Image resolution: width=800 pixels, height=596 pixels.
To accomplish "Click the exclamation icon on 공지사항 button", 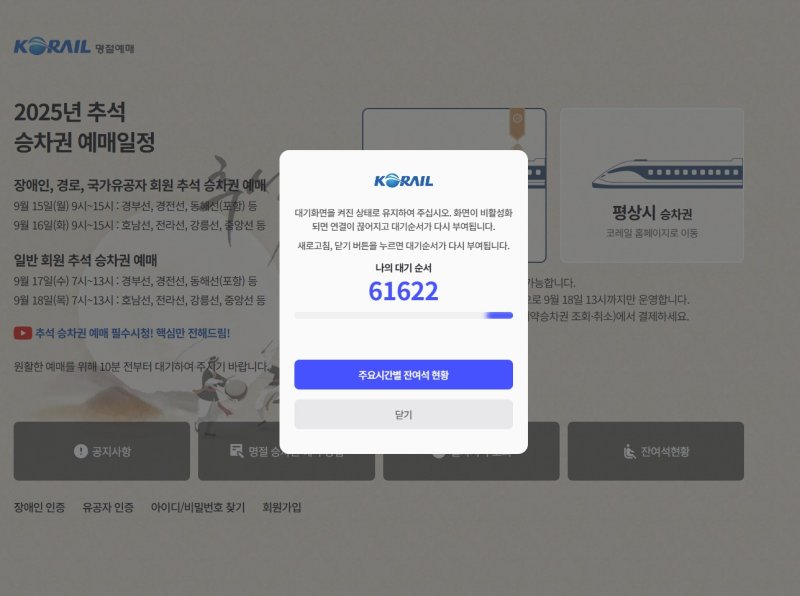I will click(x=81, y=451).
